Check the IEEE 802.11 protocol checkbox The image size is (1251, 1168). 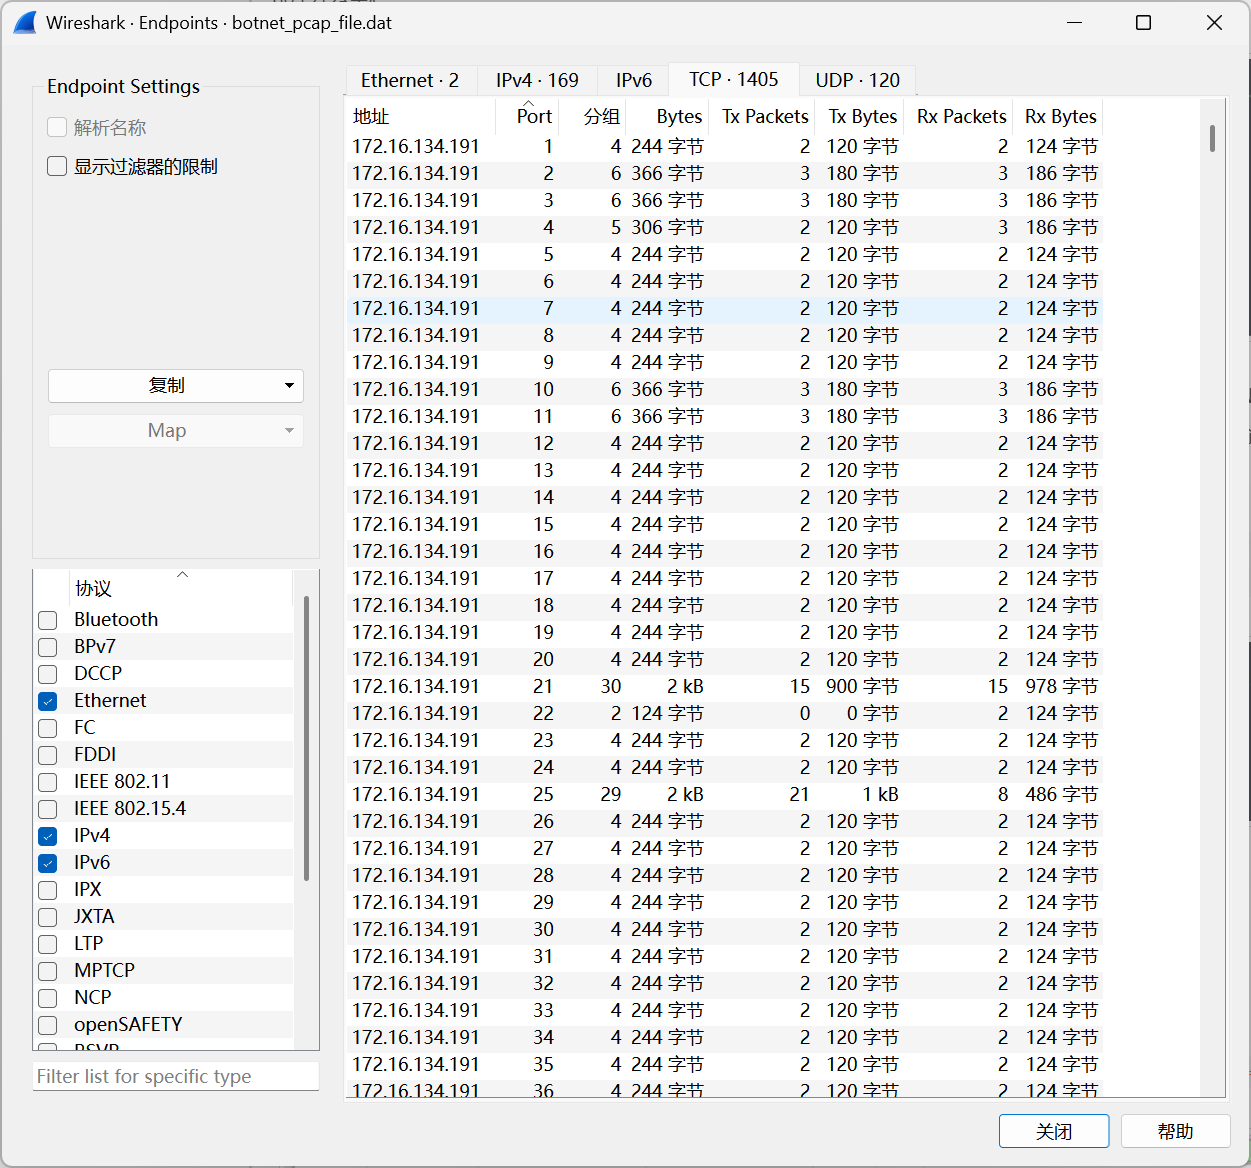coord(48,782)
